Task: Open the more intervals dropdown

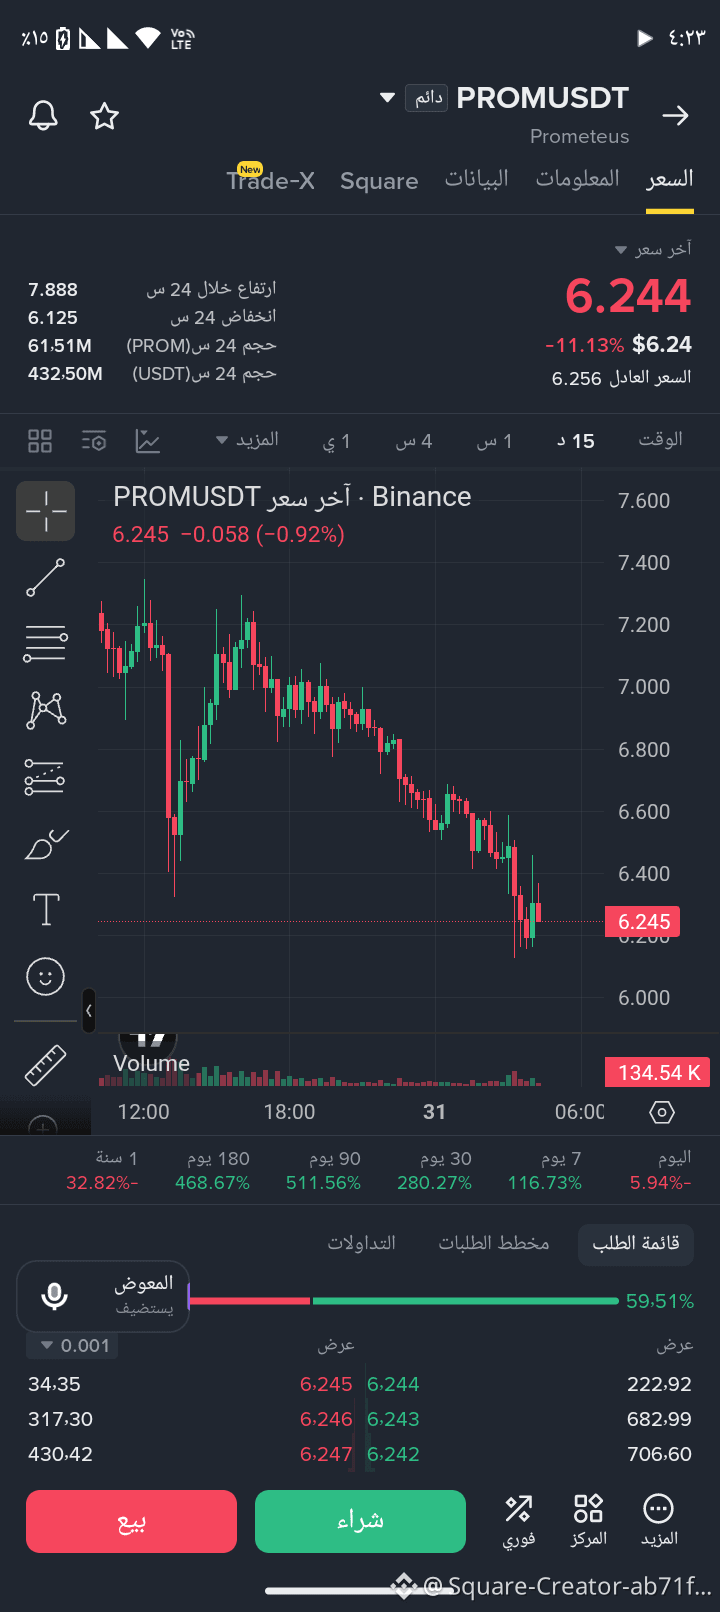Action: [247, 440]
